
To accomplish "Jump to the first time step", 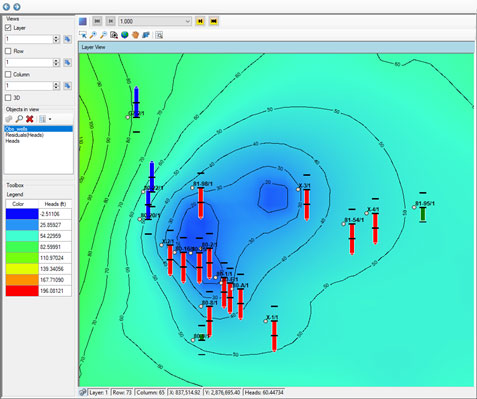I will [97, 21].
